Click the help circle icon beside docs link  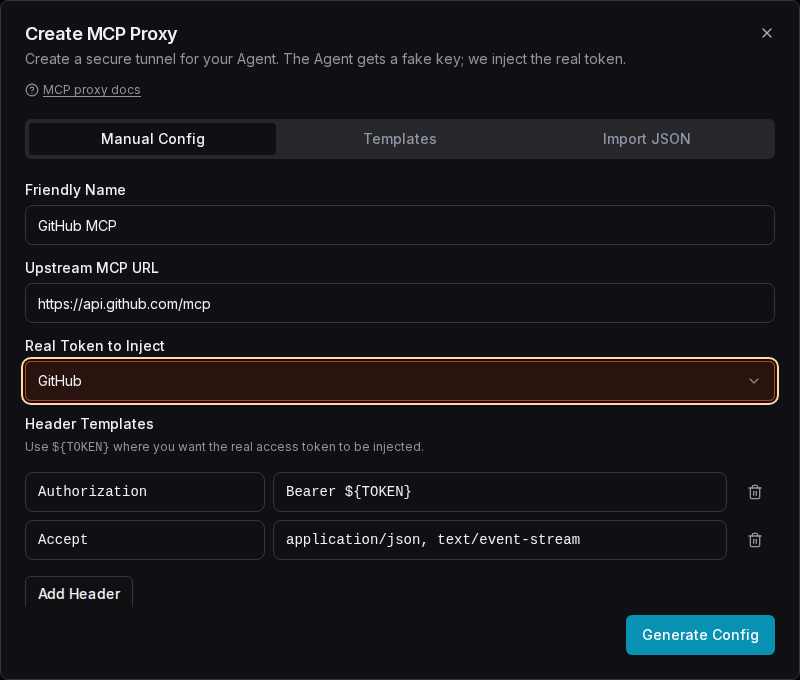(32, 90)
